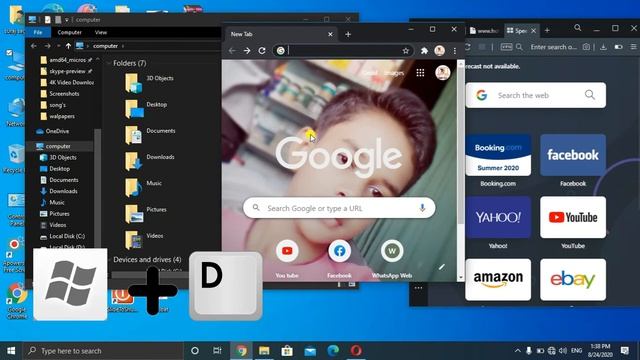
Task: Open Explorer's recent locations dropdown arrow
Action: click(x=58, y=46)
